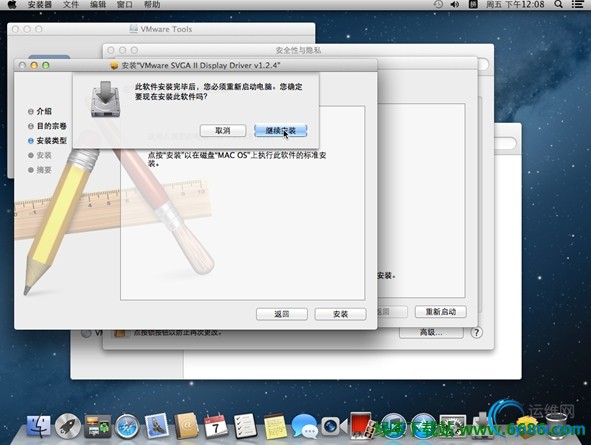
Task: Click the 安装 button at bottom
Action: point(340,314)
